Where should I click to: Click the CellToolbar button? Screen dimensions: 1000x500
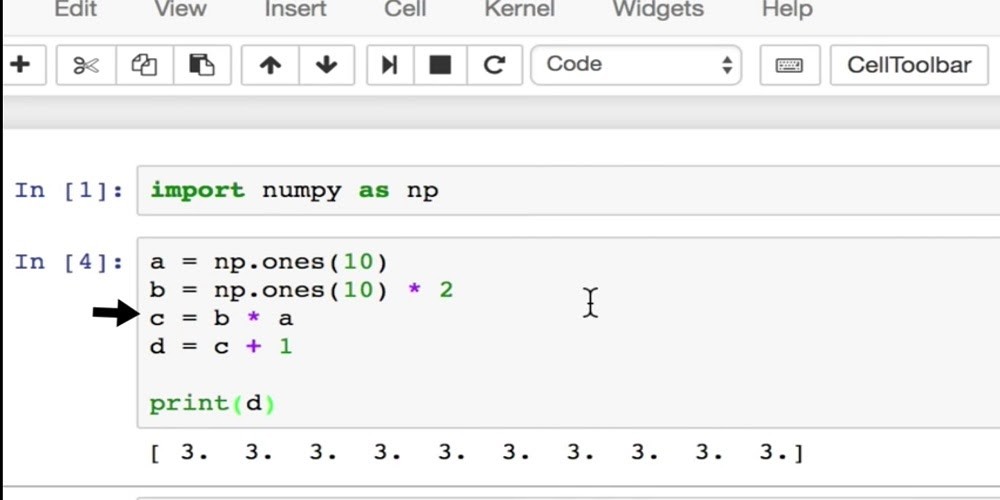[908, 65]
